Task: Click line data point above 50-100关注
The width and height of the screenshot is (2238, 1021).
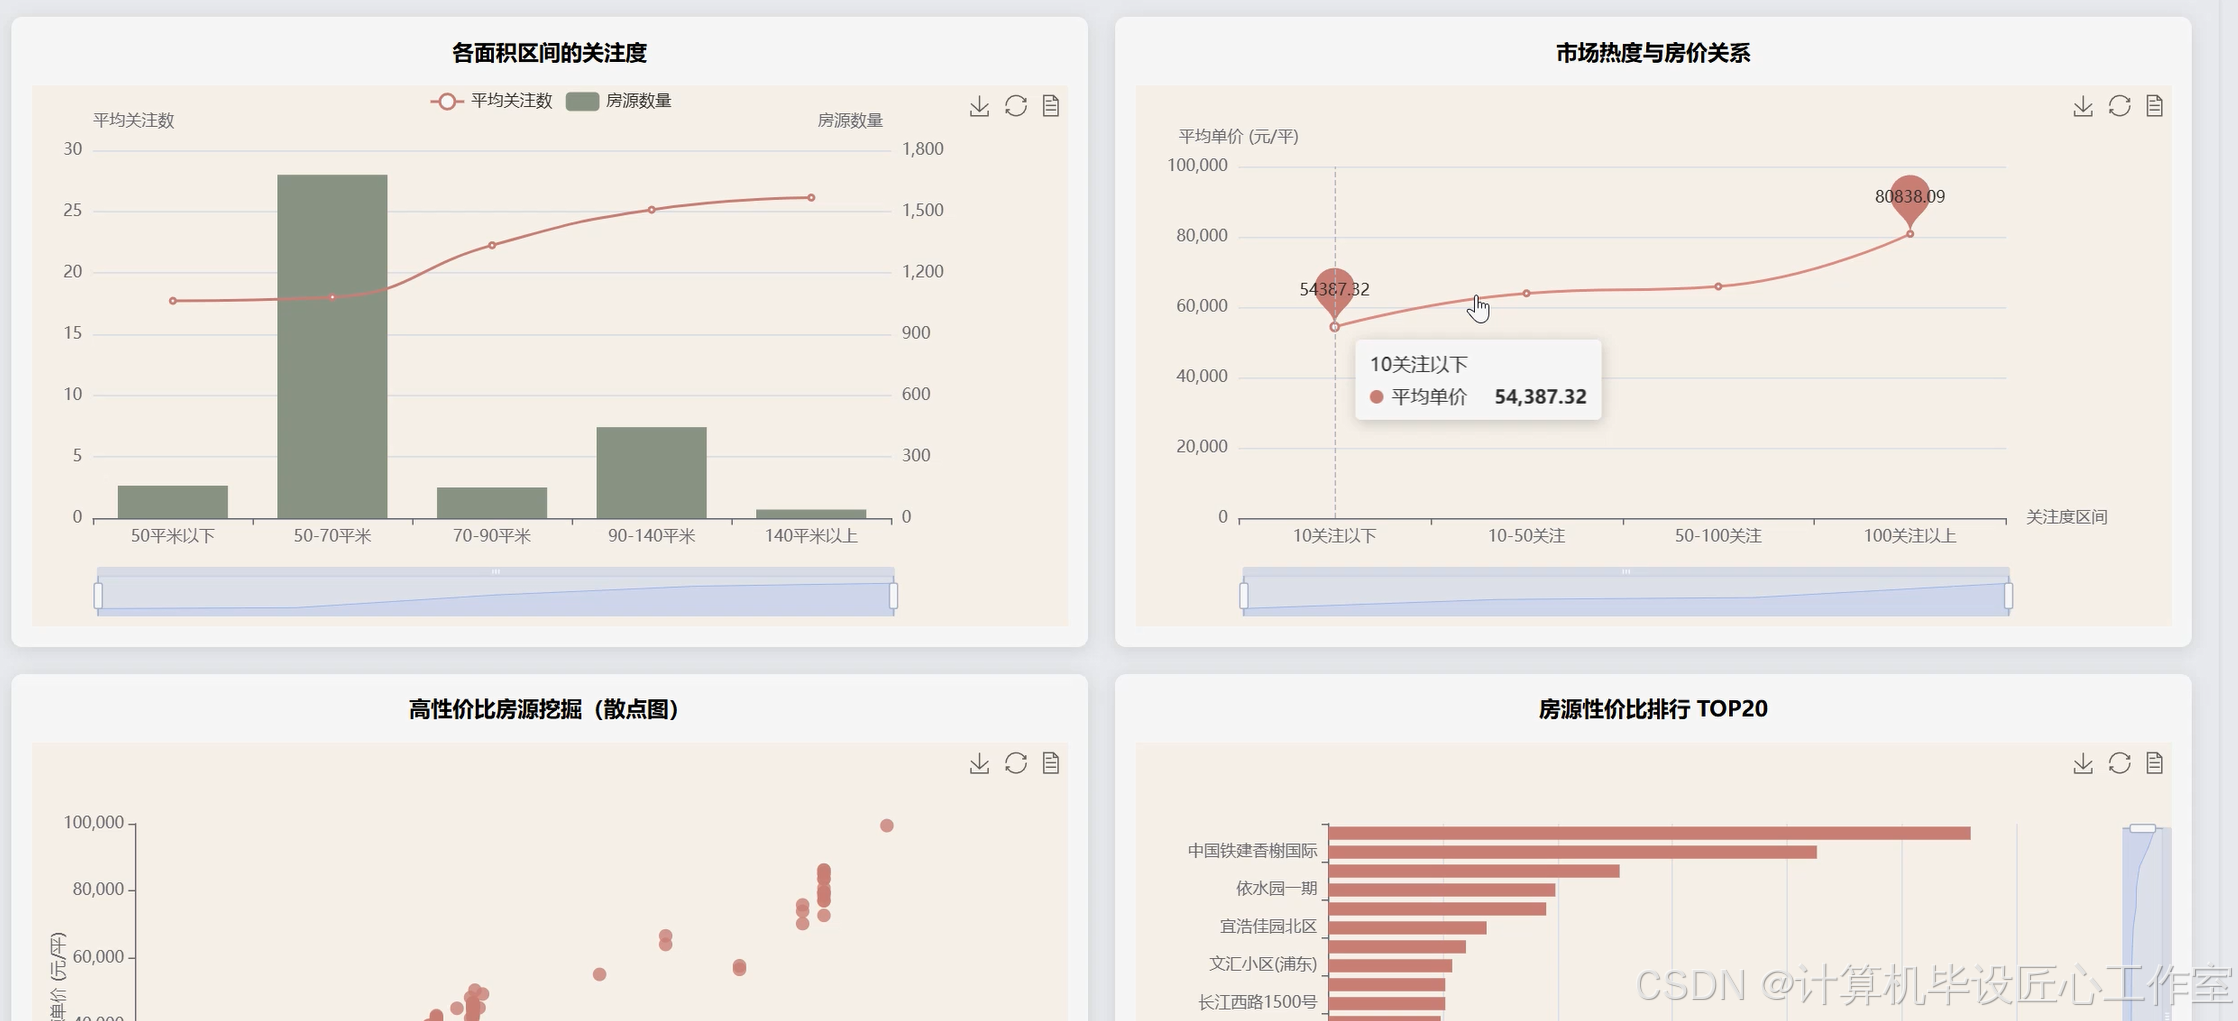Action: coord(1718,286)
